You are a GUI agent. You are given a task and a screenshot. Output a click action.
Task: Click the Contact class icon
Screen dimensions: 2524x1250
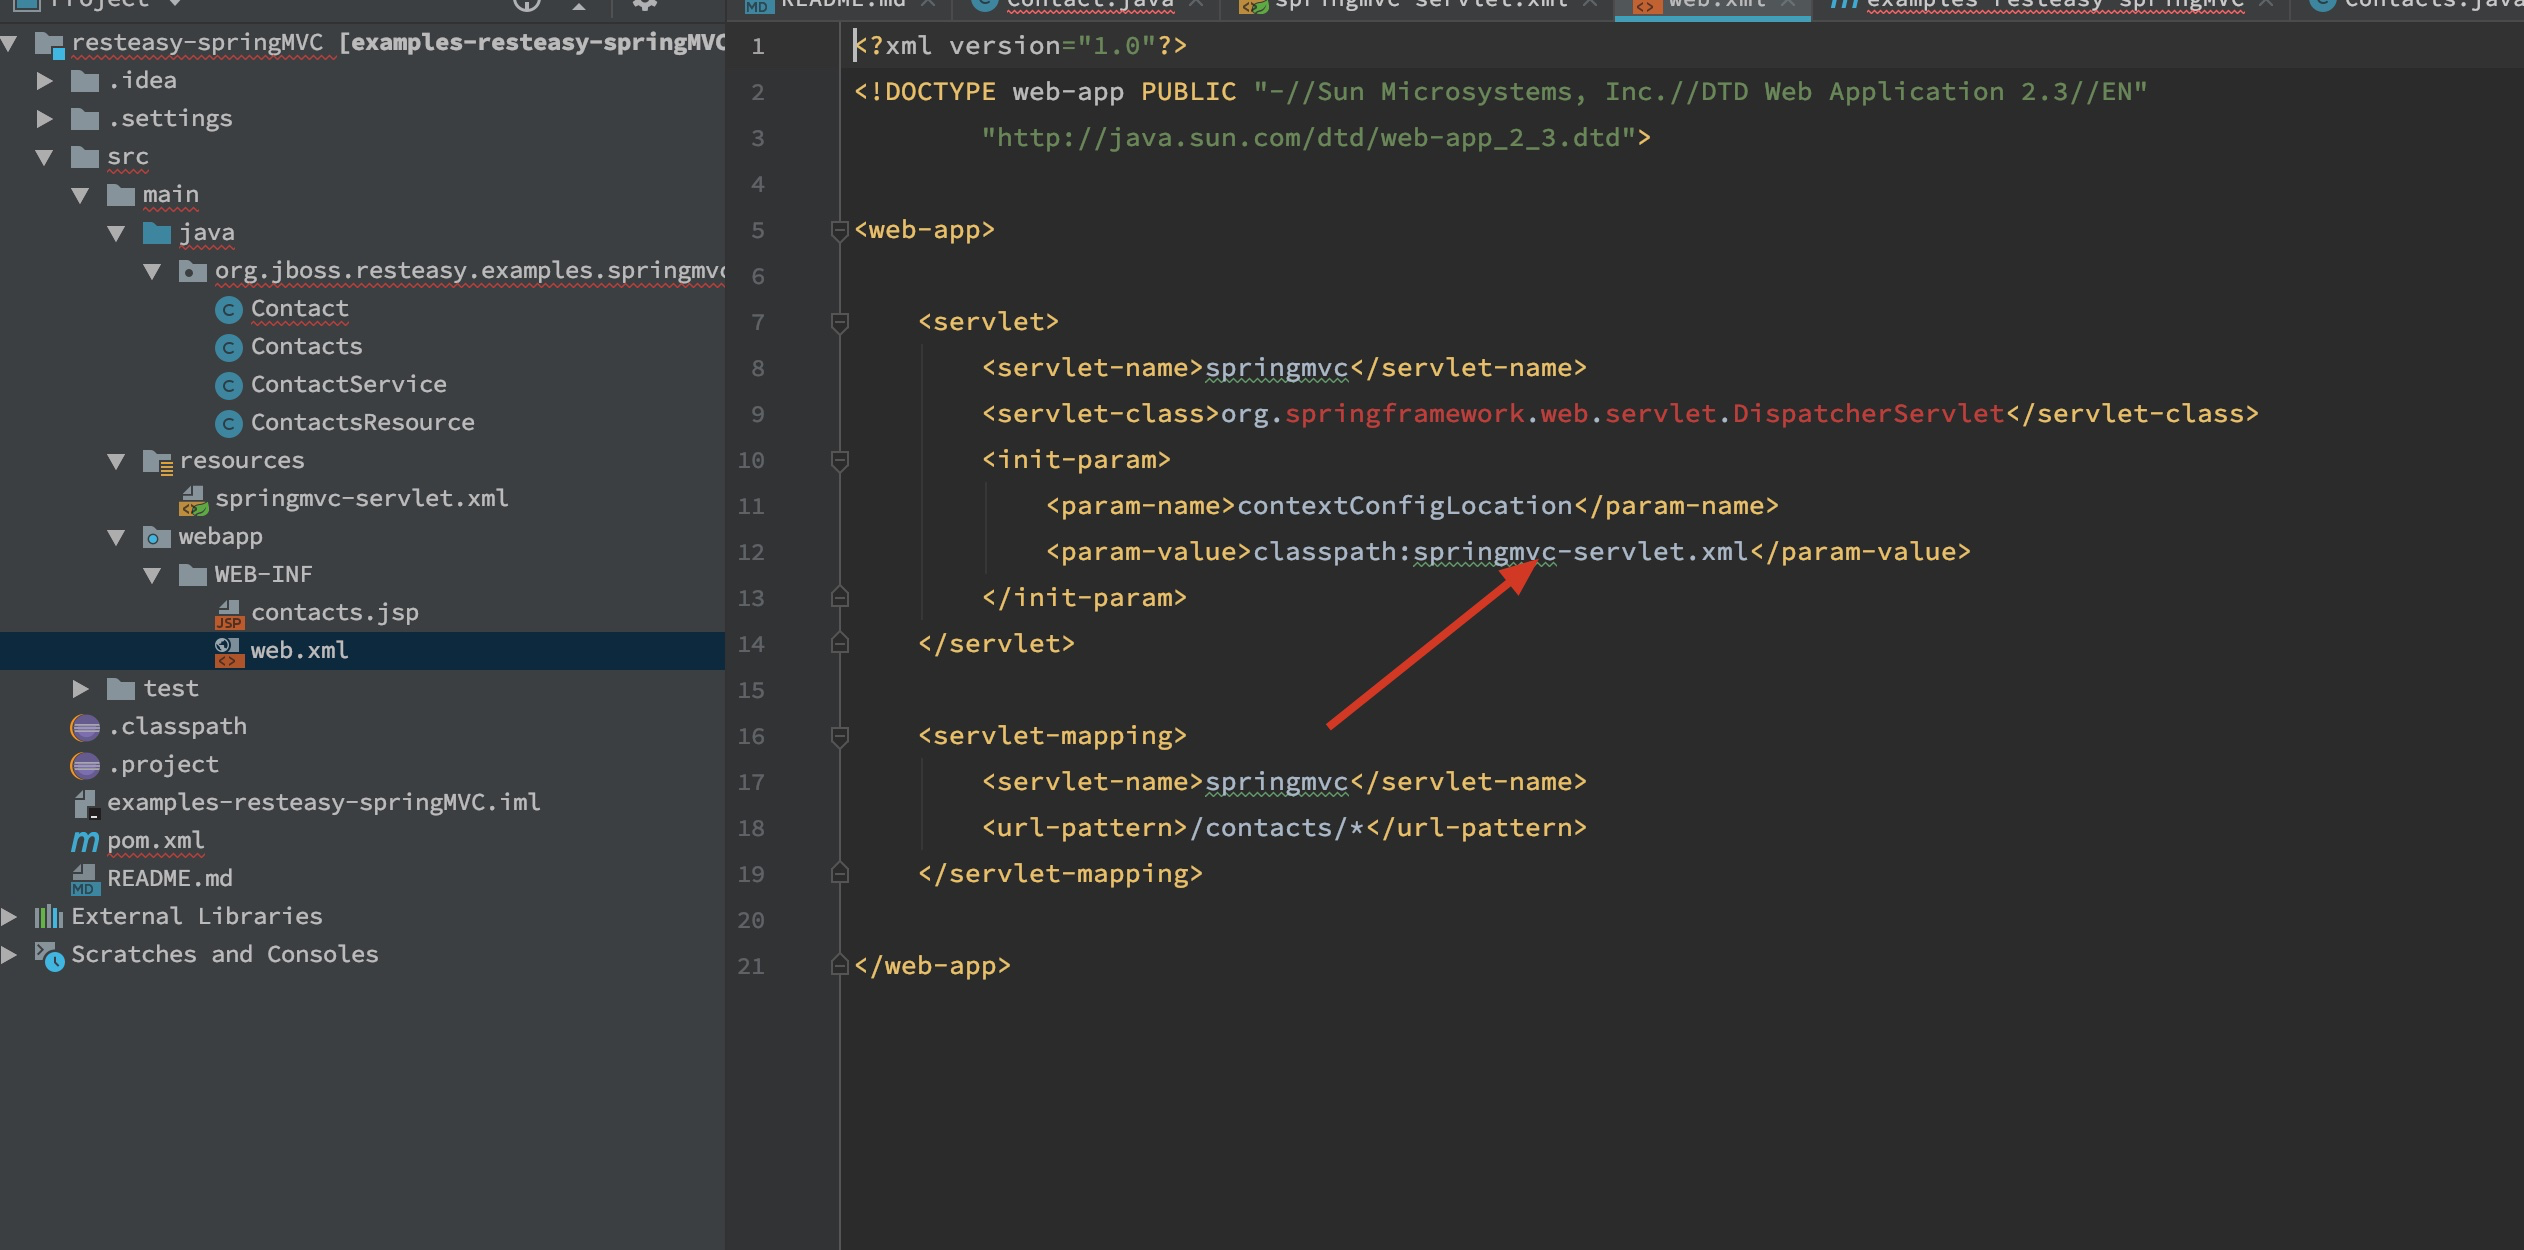coord(229,310)
